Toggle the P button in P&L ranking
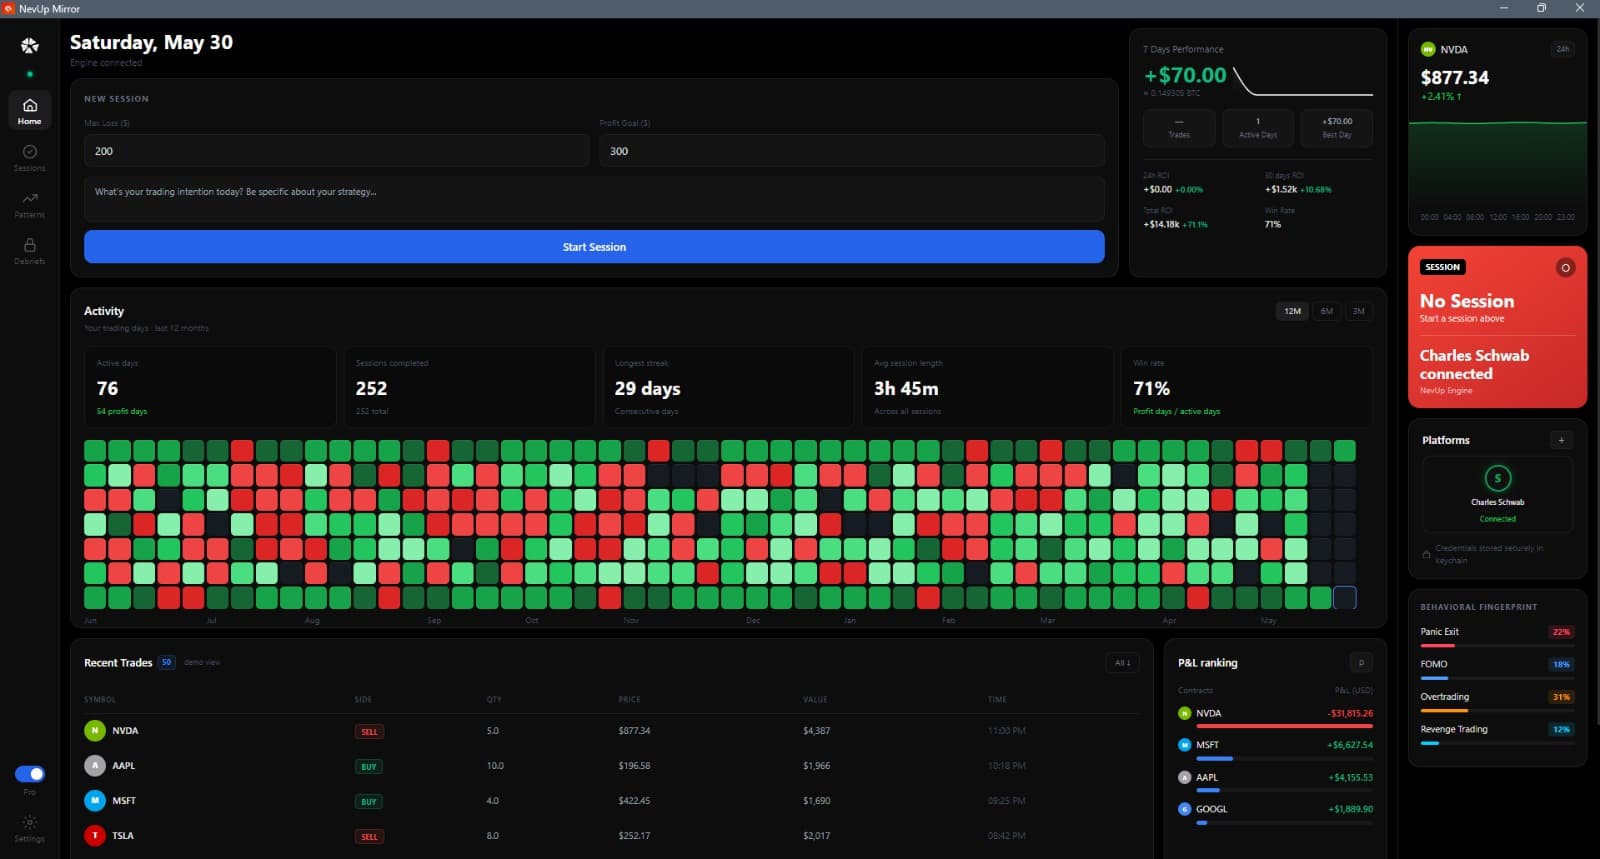Screen dimensions: 1600x859 [1361, 662]
